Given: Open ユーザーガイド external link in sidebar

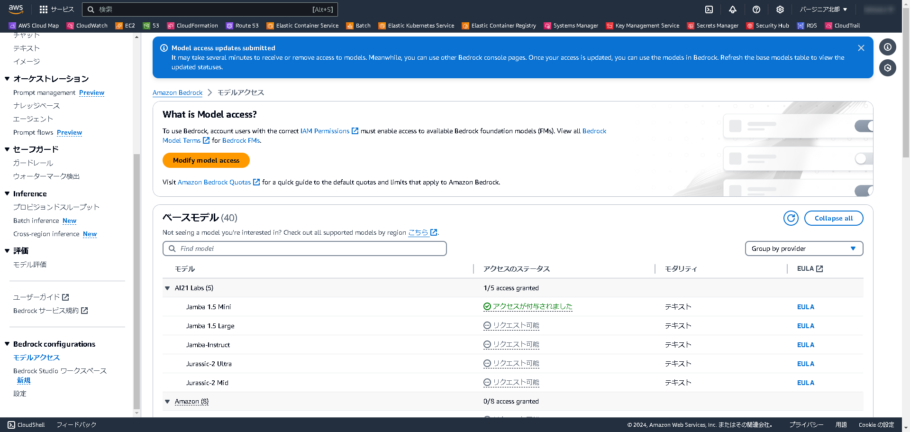Looking at the screenshot, I should pos(41,297).
